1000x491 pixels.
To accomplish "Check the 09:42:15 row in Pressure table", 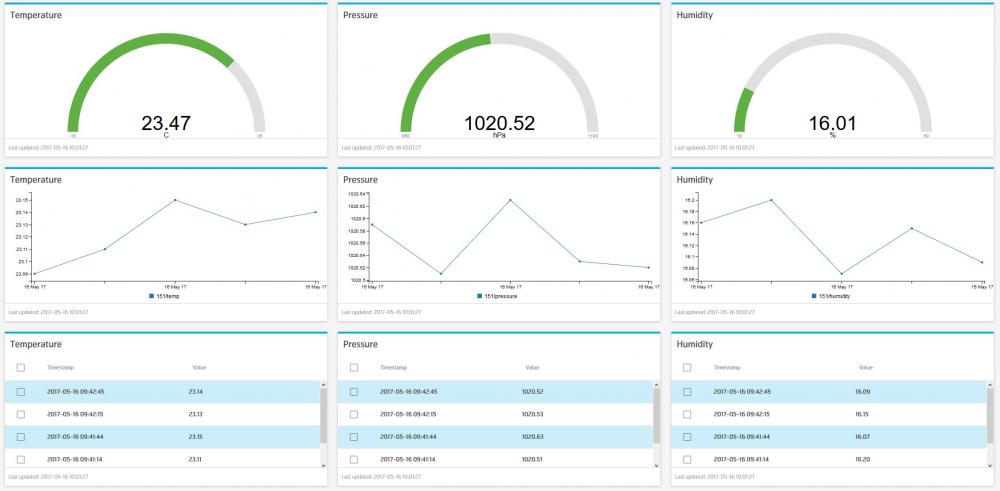I will point(353,414).
